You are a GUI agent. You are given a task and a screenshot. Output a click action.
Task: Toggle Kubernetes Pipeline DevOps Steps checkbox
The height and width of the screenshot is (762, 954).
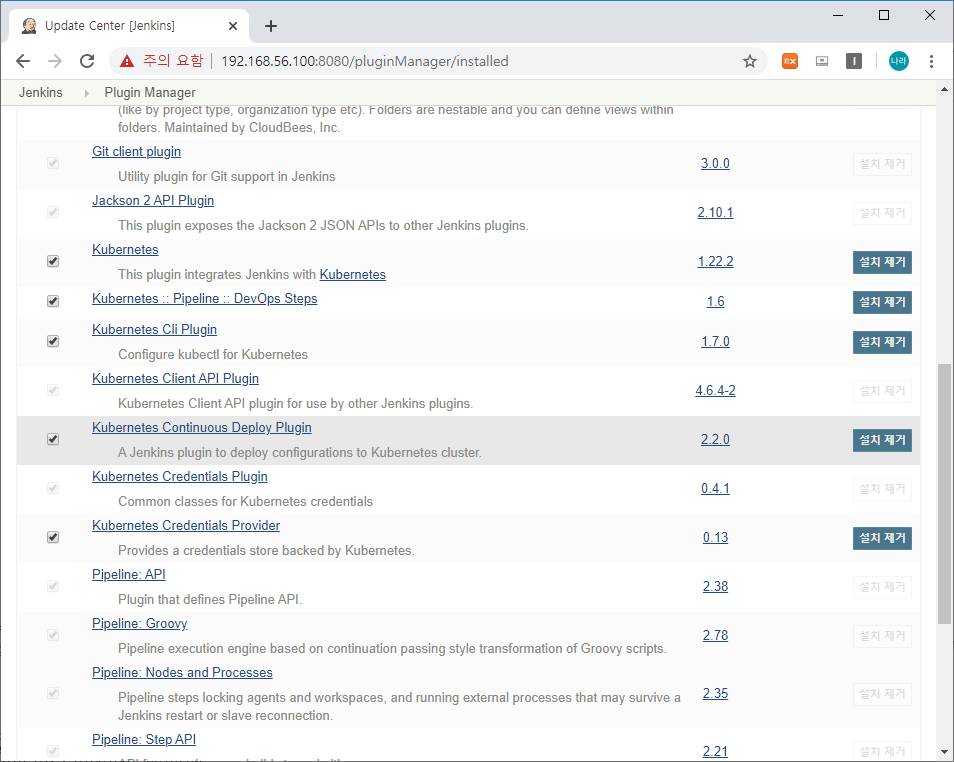point(53,301)
